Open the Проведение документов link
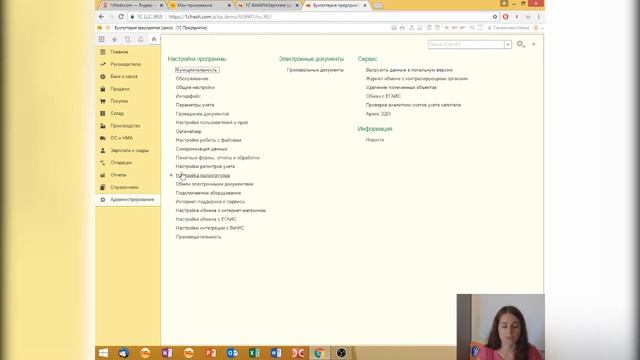 tap(202, 113)
